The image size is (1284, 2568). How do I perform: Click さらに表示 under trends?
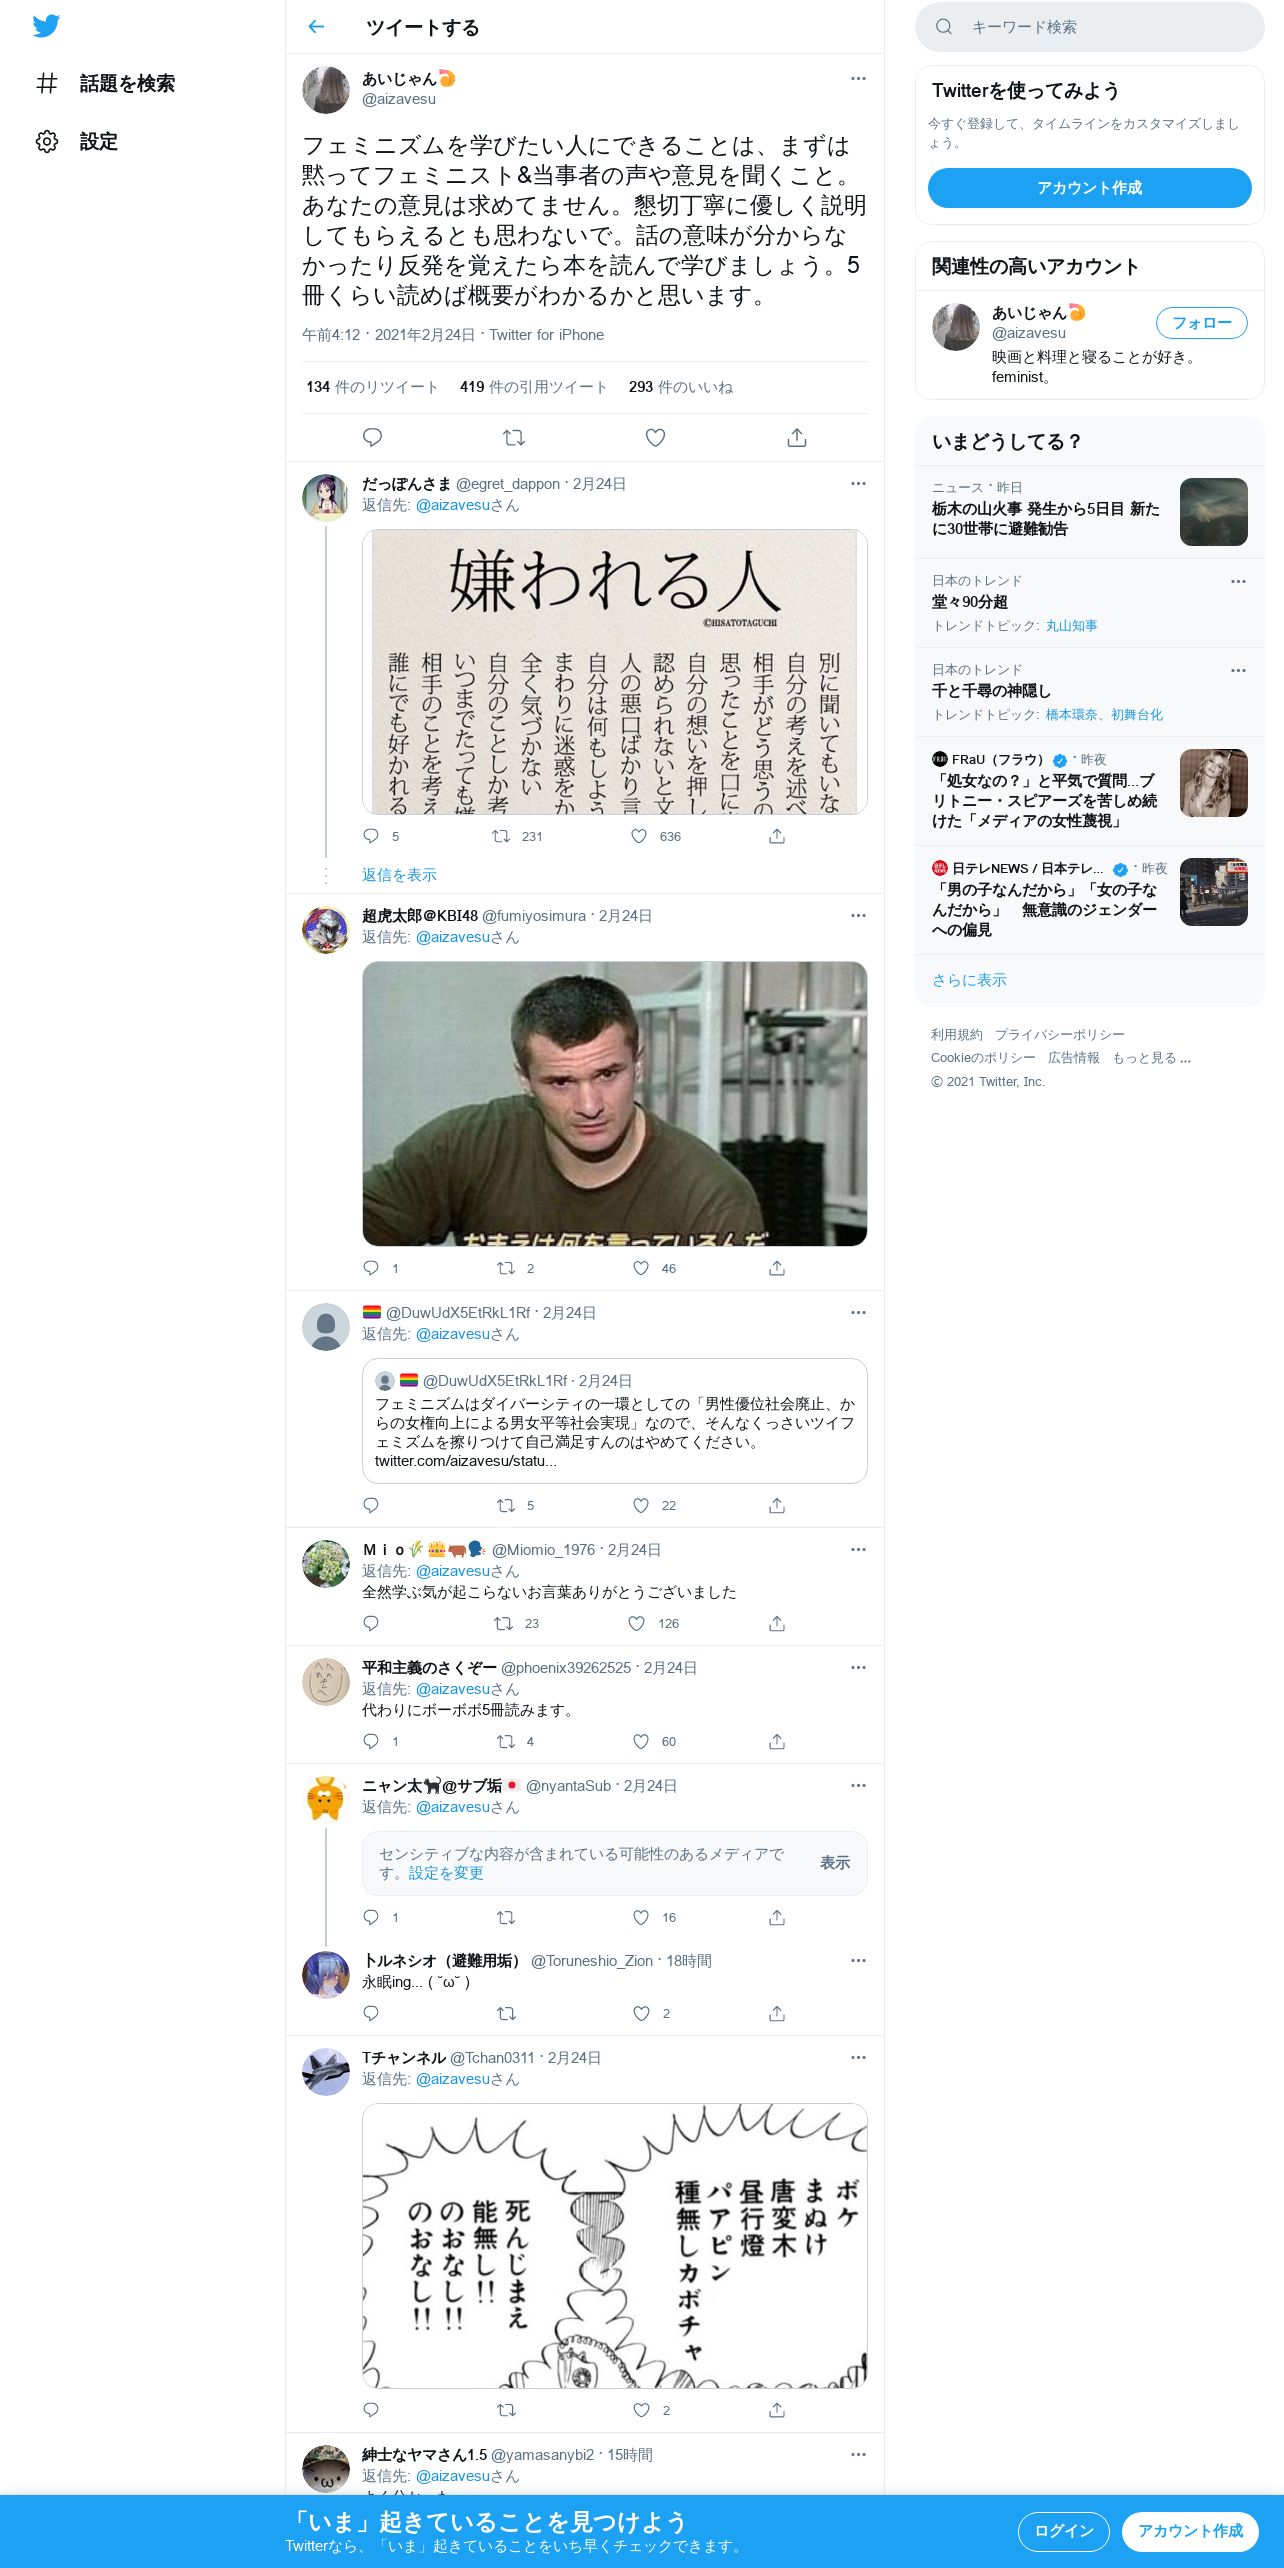[969, 980]
